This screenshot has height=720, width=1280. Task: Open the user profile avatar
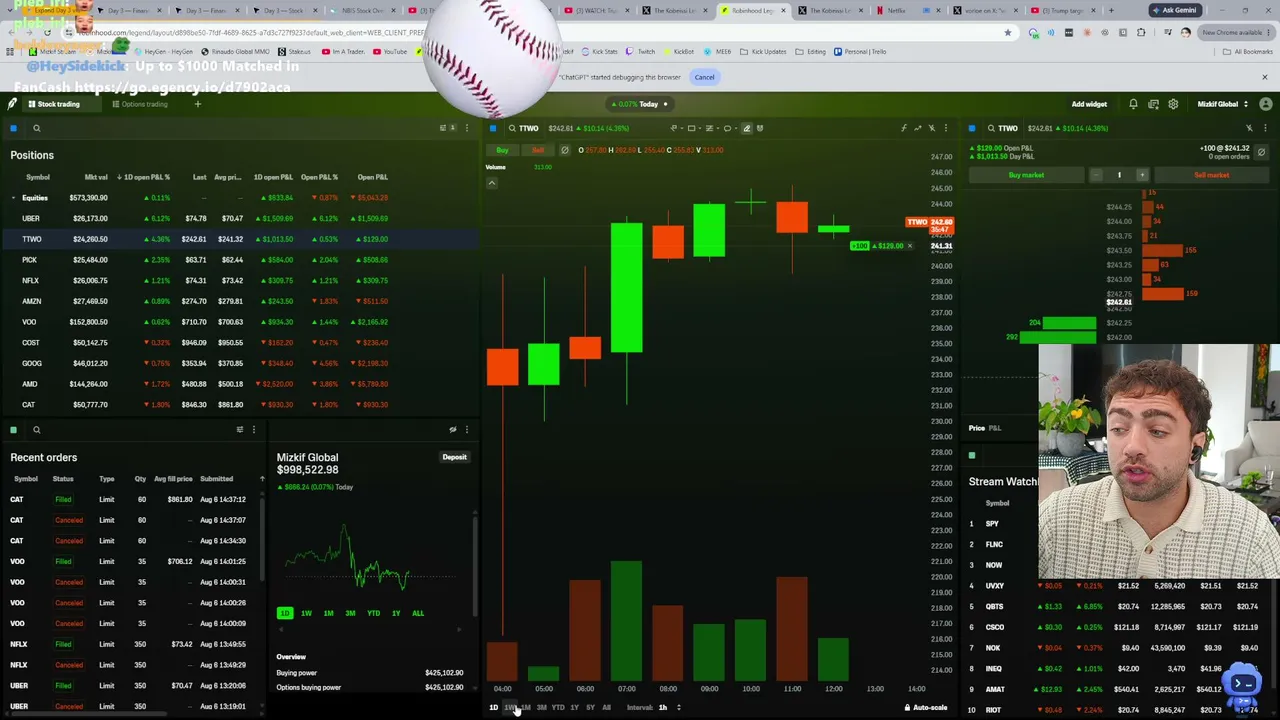1266,104
